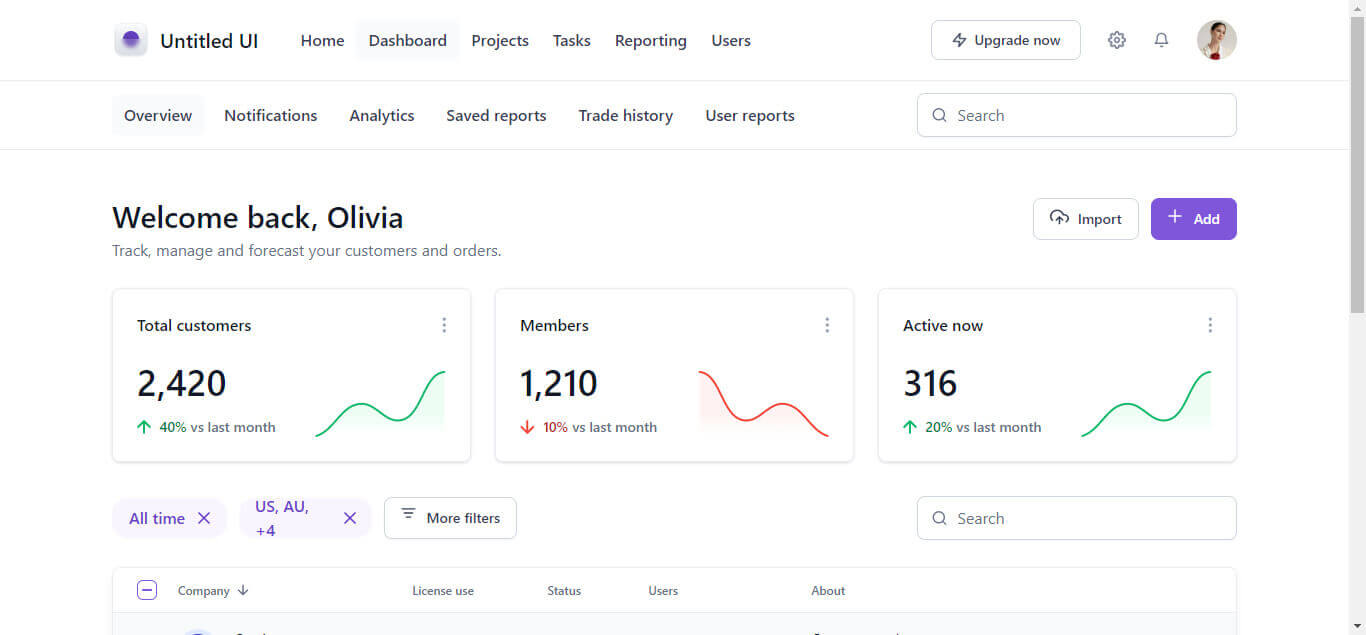This screenshot has height=635, width=1366.
Task: Click the Untitled UI logo icon
Action: click(x=131, y=40)
